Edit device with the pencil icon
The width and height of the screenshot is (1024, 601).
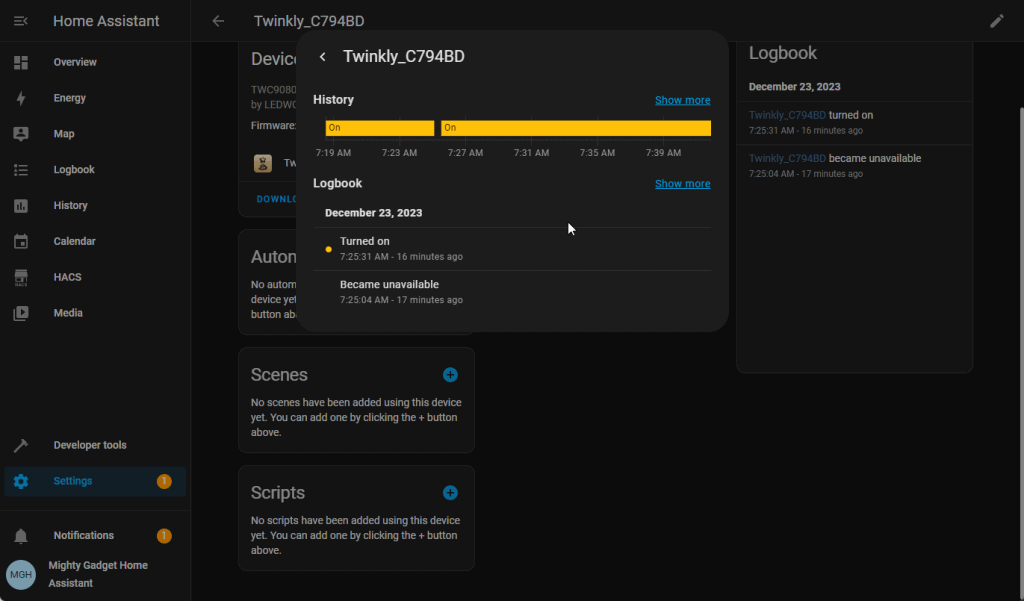pos(996,21)
